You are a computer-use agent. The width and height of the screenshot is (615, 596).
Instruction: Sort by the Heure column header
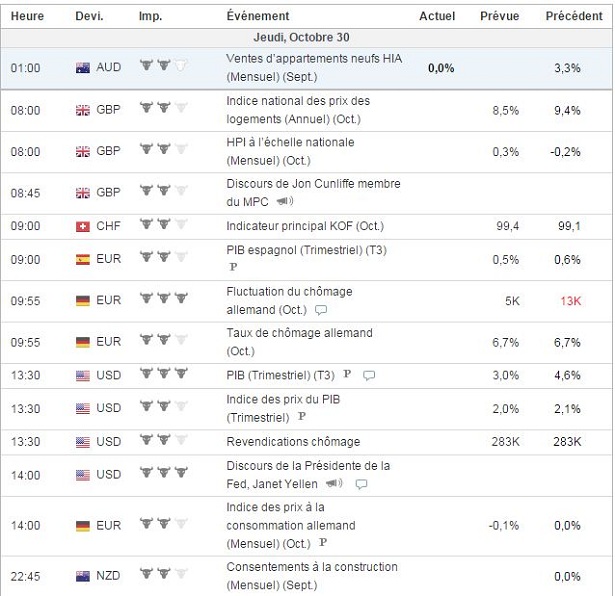coord(27,16)
